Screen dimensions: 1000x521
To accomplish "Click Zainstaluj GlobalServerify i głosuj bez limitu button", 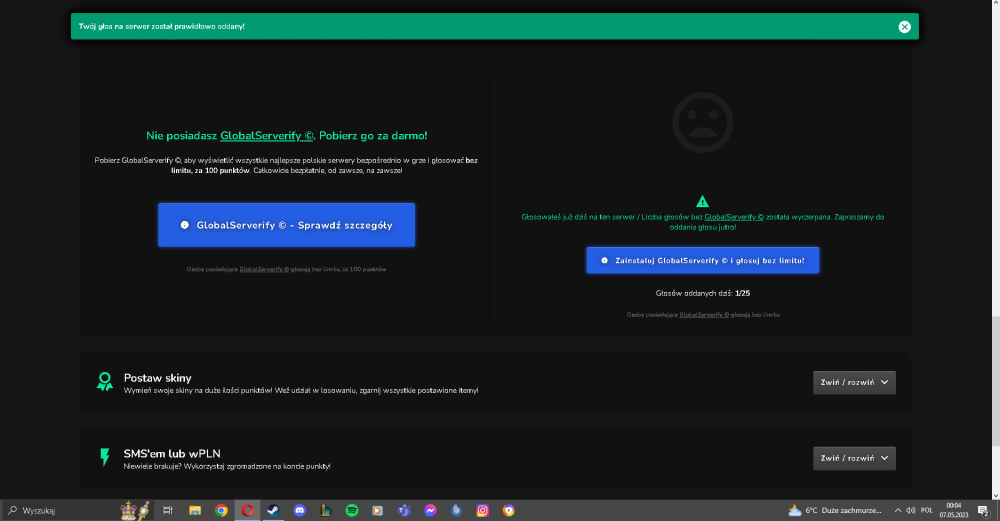I will (x=702, y=260).
